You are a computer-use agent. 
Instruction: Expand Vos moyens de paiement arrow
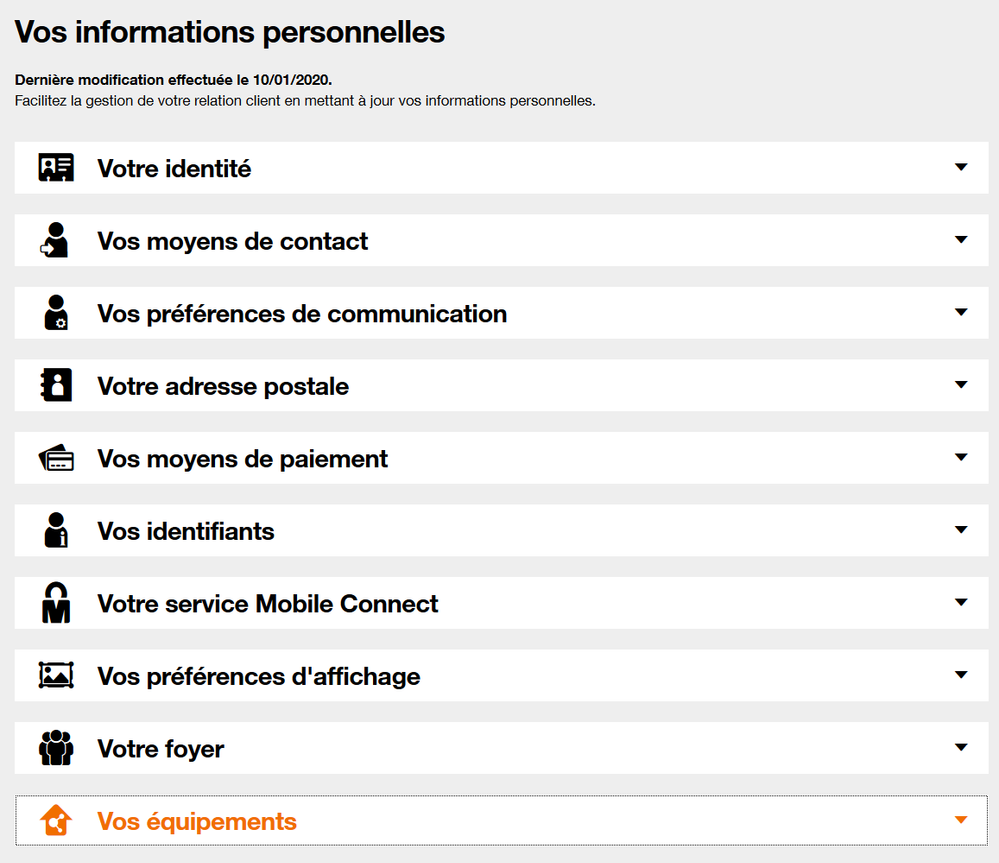961,458
